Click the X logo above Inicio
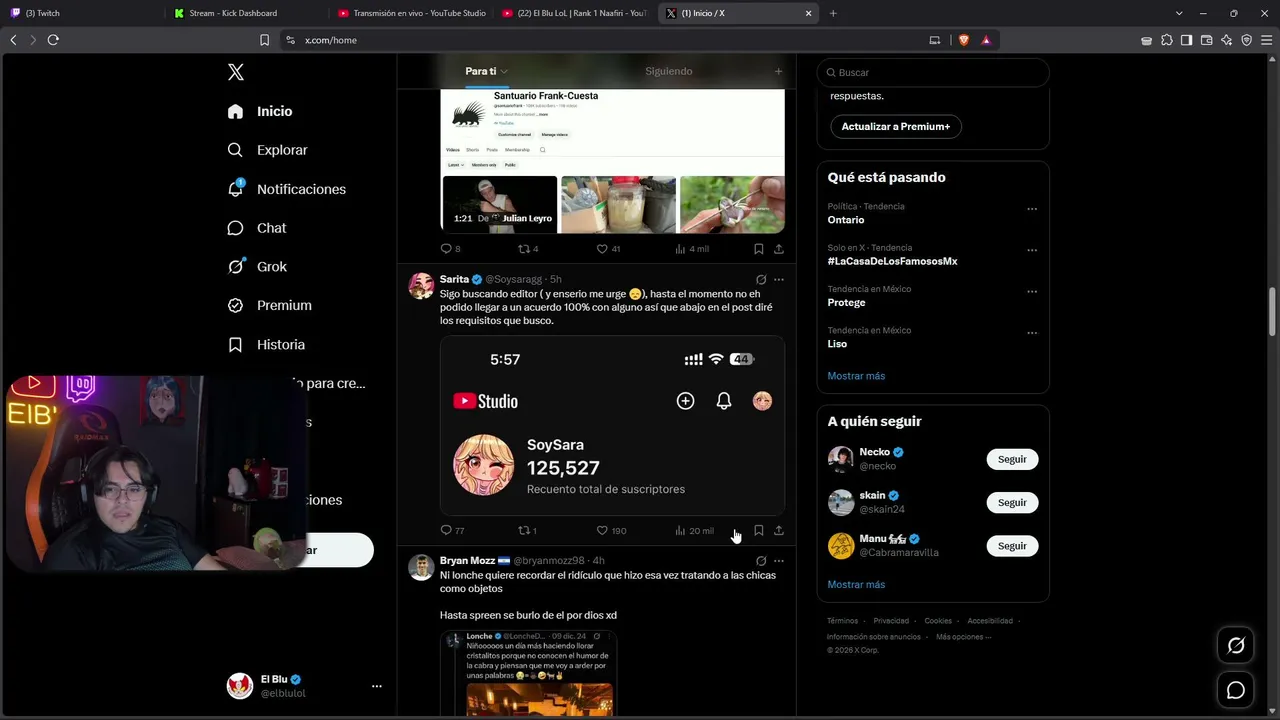Image resolution: width=1280 pixels, height=720 pixels. click(236, 72)
